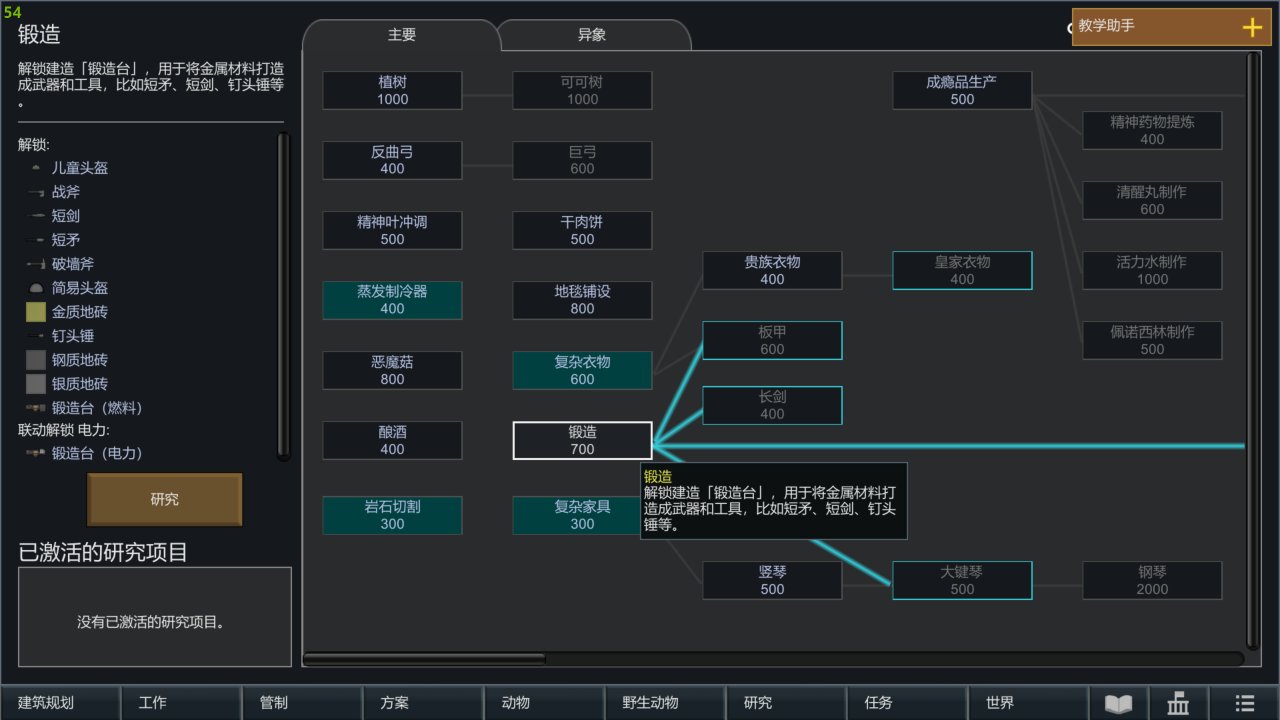
Task: Select the 活力水制作 research project
Action: [1152, 270]
